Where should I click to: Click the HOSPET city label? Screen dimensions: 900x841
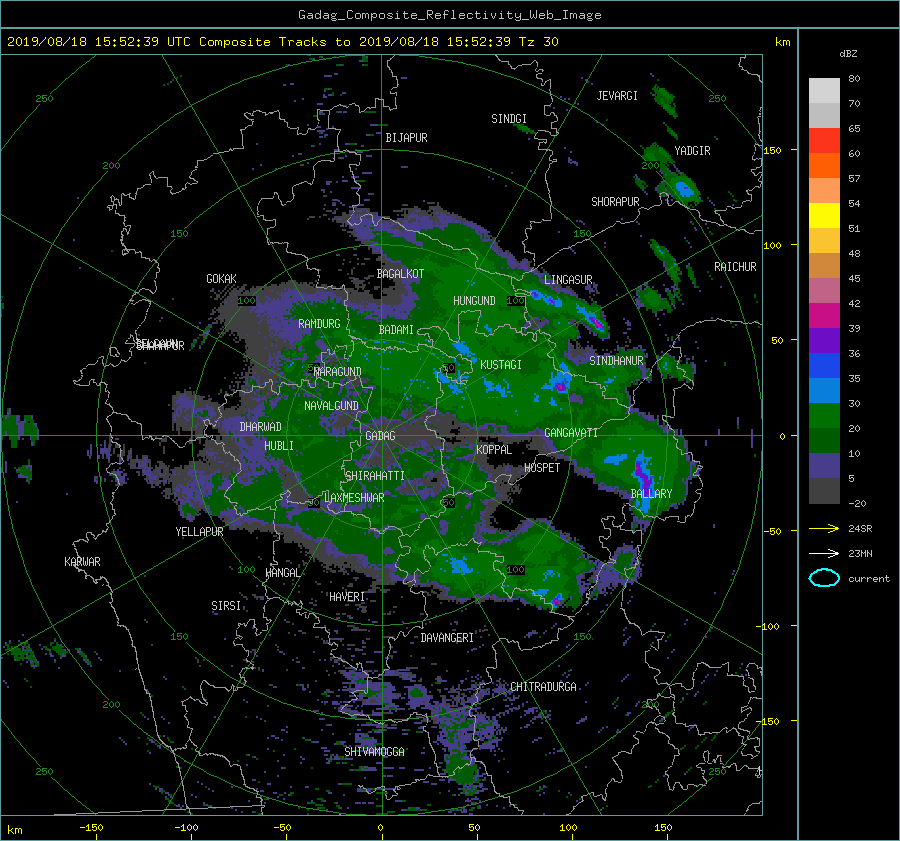coord(542,468)
